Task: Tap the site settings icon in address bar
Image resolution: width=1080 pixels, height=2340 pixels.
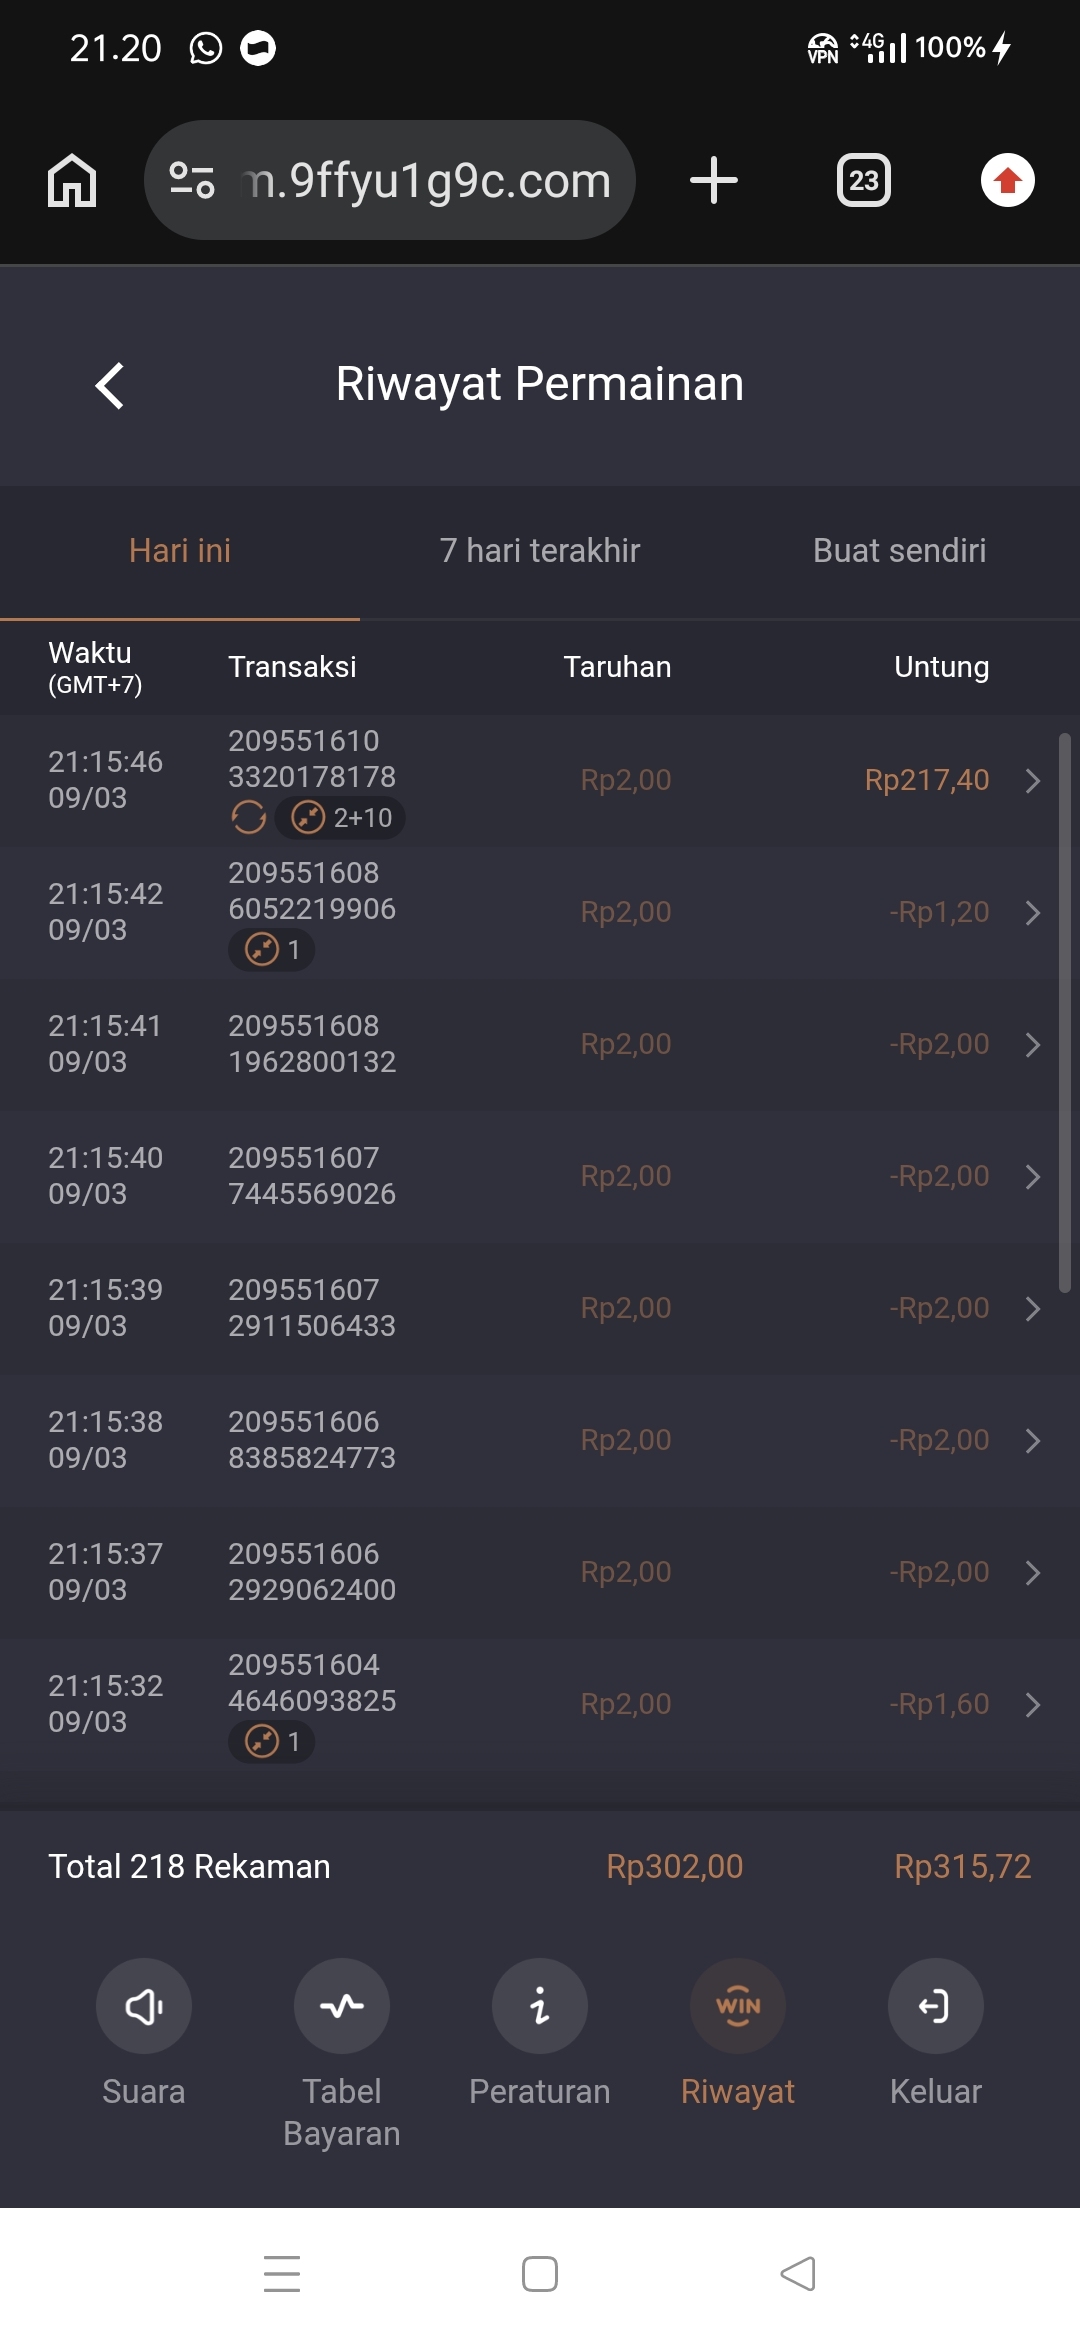Action: pos(192,180)
